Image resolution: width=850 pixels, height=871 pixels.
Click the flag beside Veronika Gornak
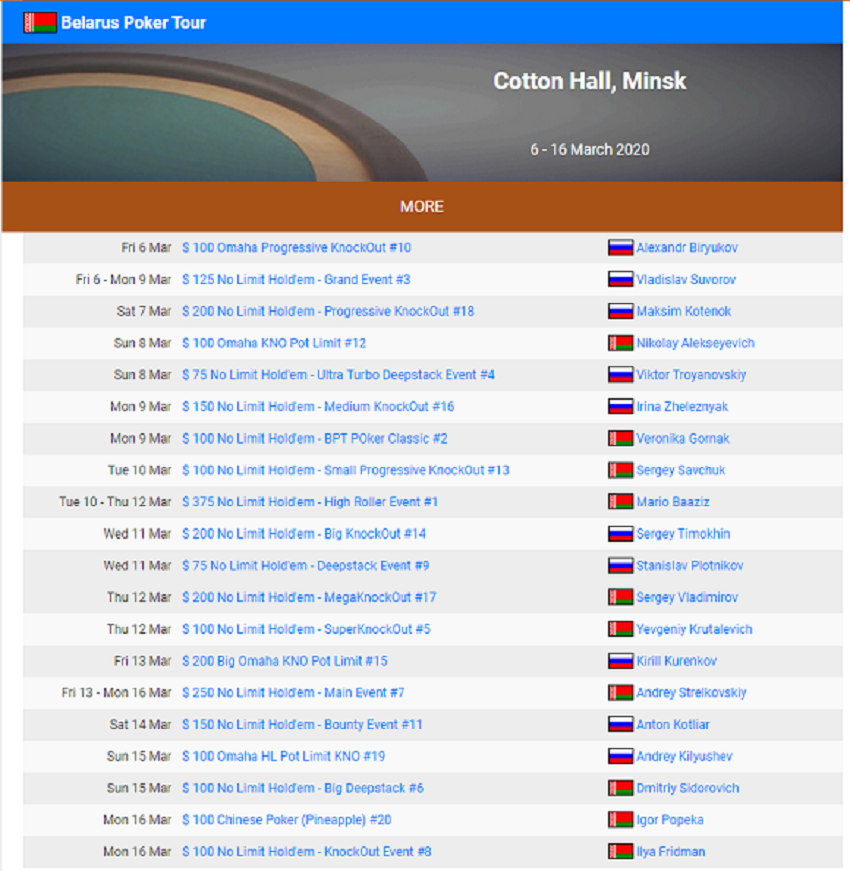click(x=620, y=439)
